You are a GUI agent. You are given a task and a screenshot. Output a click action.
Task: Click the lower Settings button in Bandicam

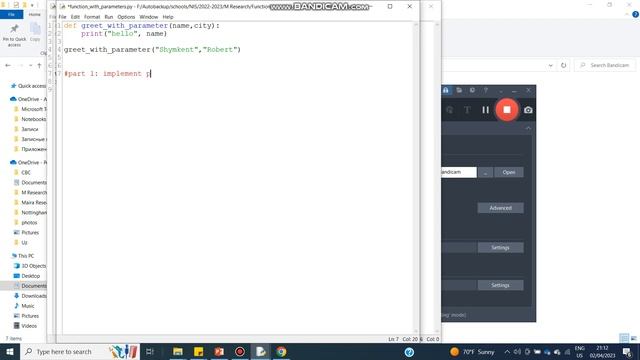pyautogui.click(x=500, y=285)
